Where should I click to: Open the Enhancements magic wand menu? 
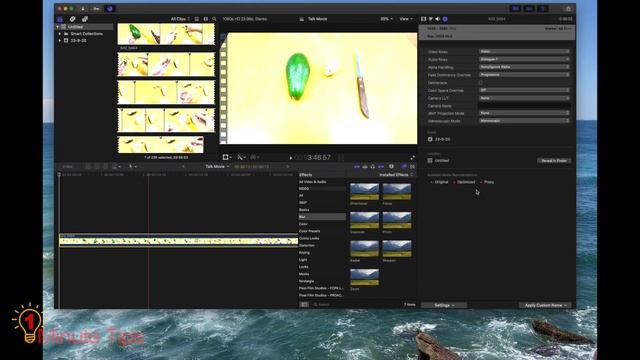(x=241, y=157)
